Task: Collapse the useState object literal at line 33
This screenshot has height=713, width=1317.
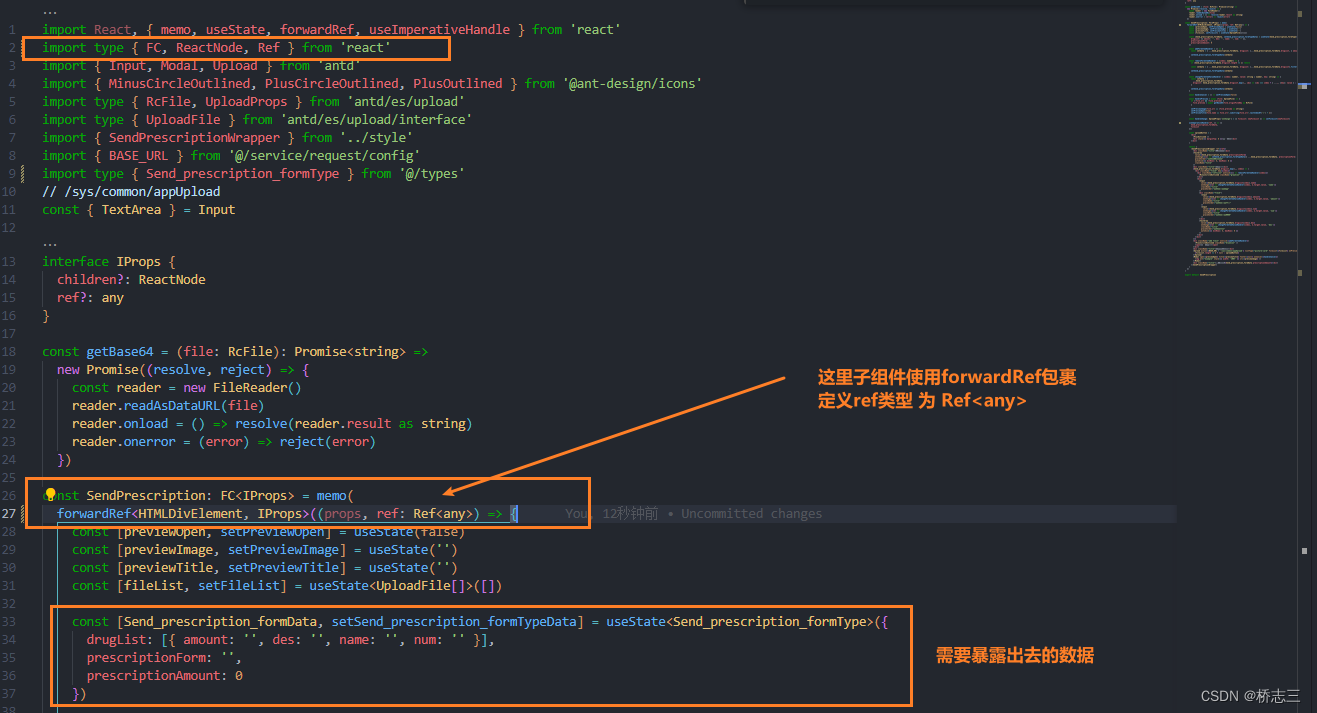Action: (x=33, y=621)
